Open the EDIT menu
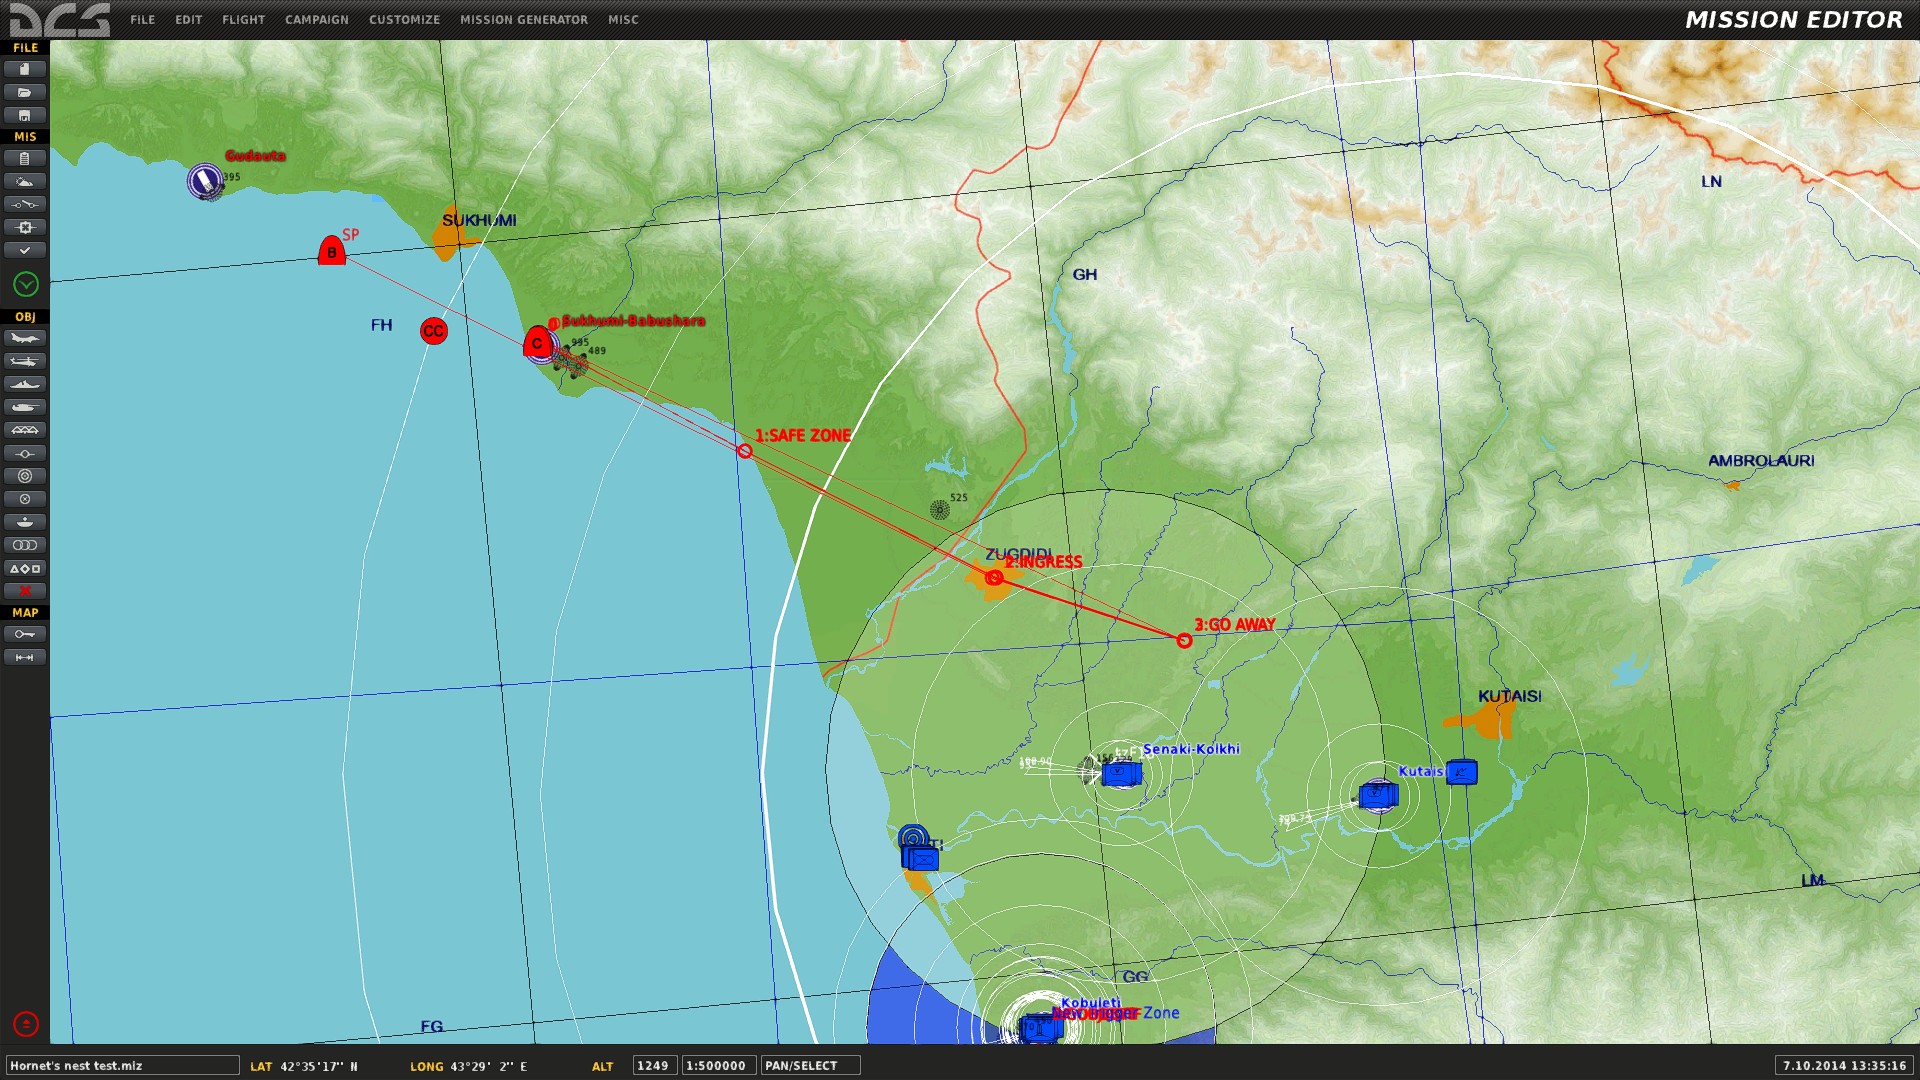 pos(189,20)
